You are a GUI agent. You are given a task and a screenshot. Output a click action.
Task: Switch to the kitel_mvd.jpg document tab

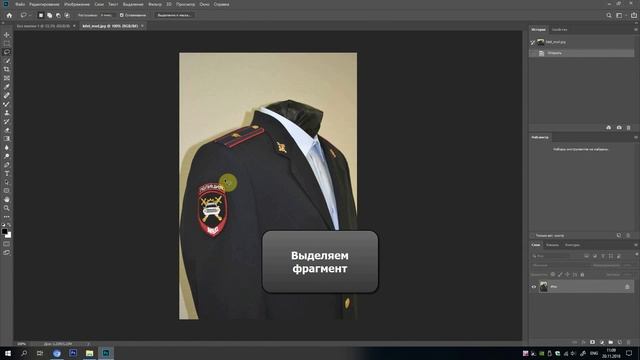tap(110, 26)
